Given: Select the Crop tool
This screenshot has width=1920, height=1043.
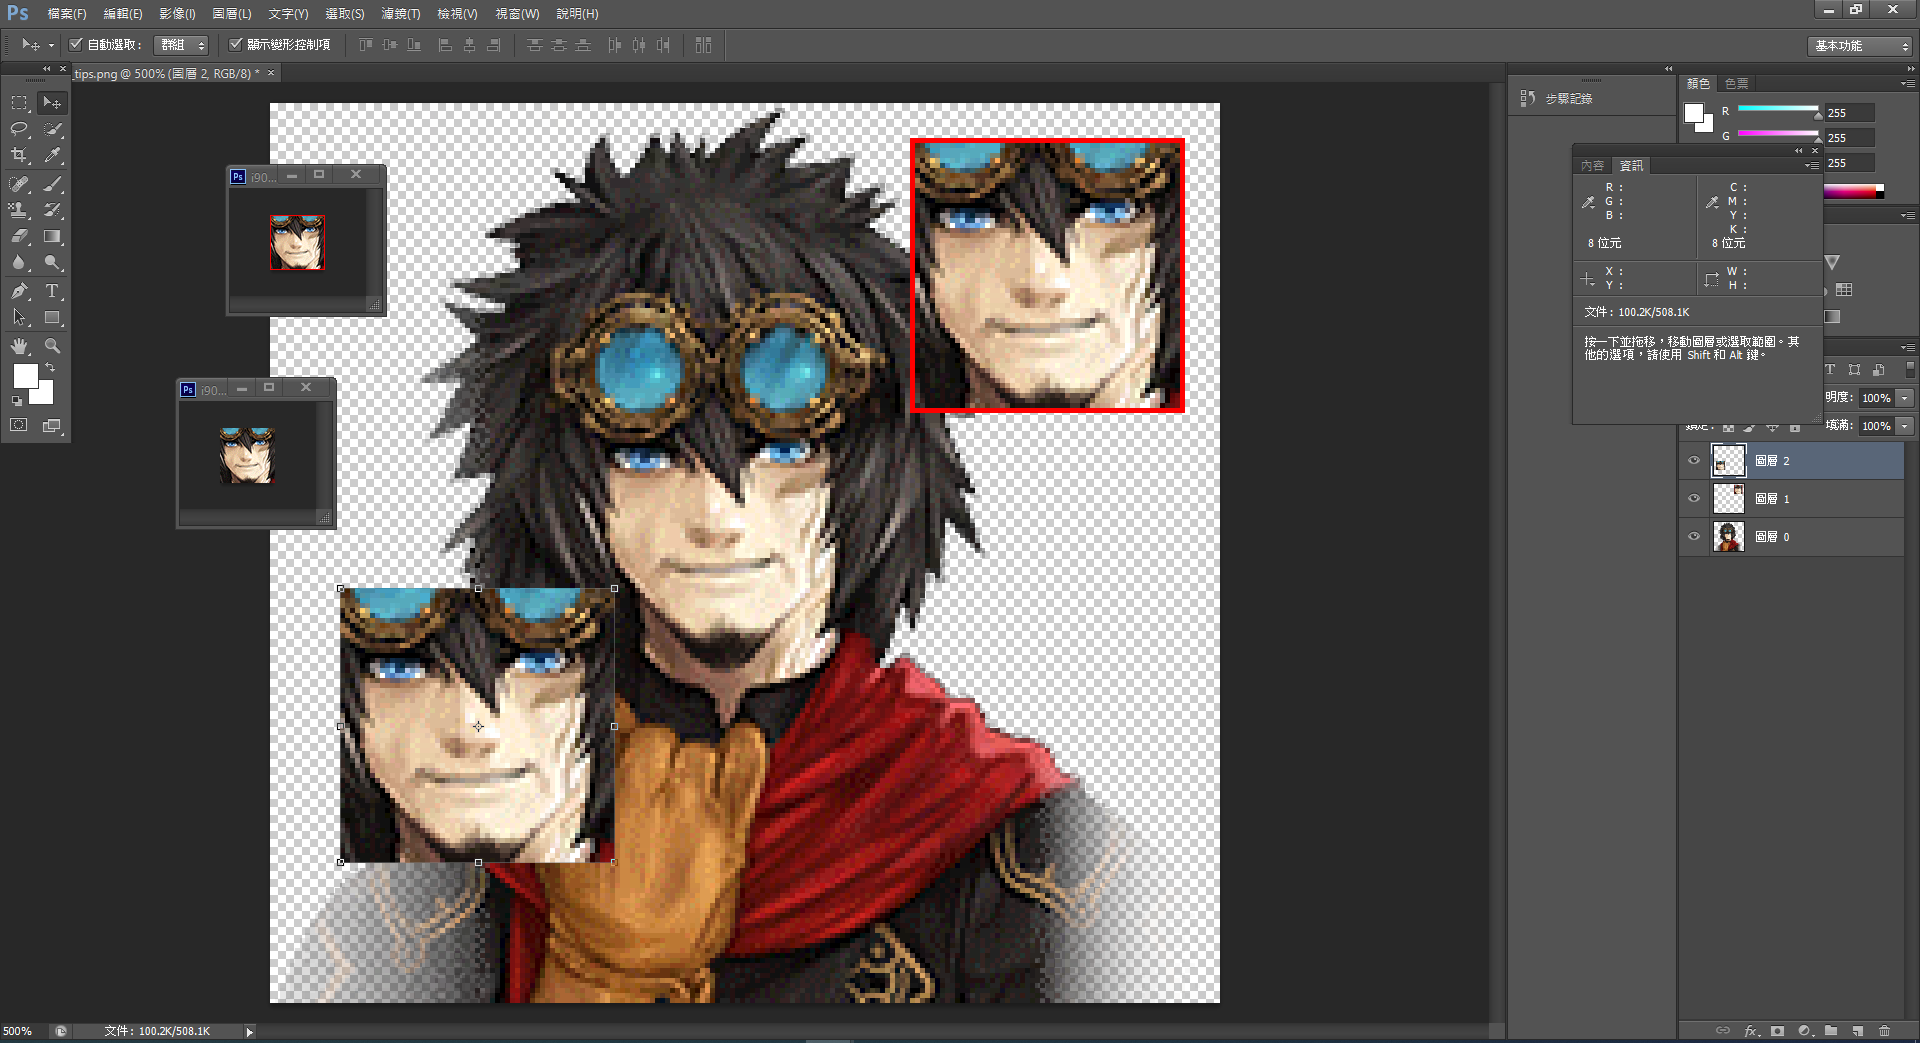Looking at the screenshot, I should (x=19, y=156).
